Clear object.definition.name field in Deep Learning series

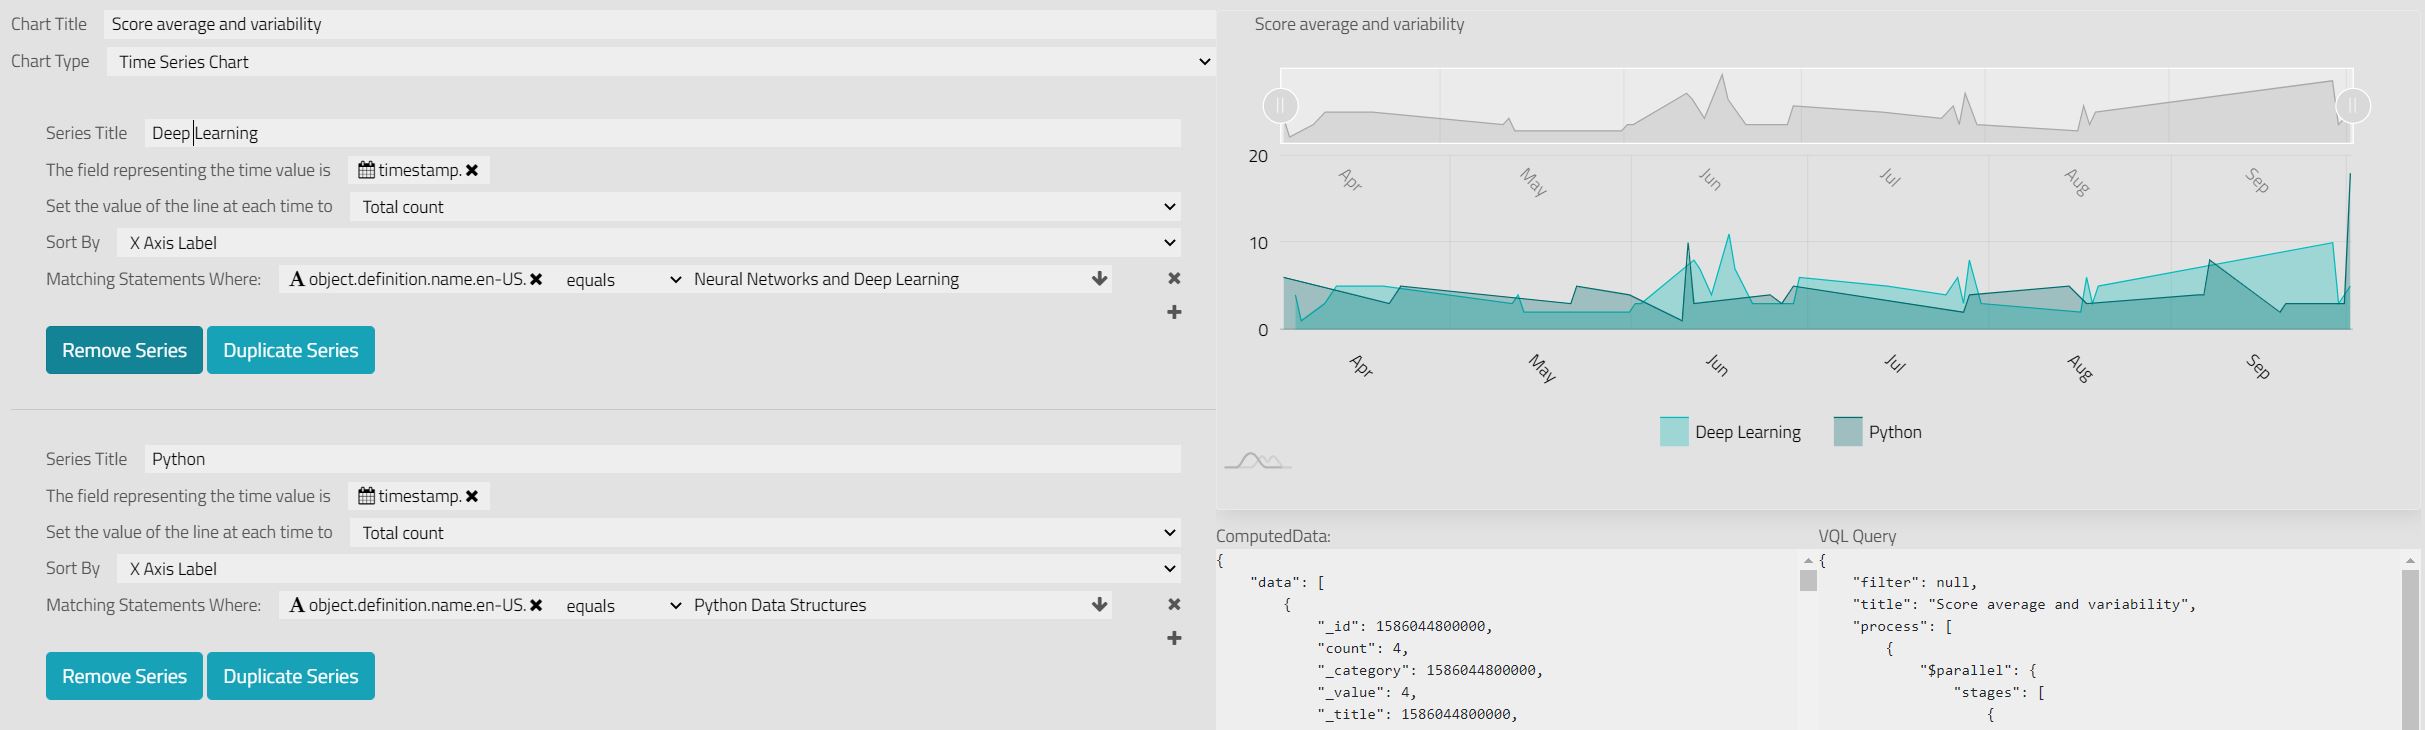[x=536, y=280]
